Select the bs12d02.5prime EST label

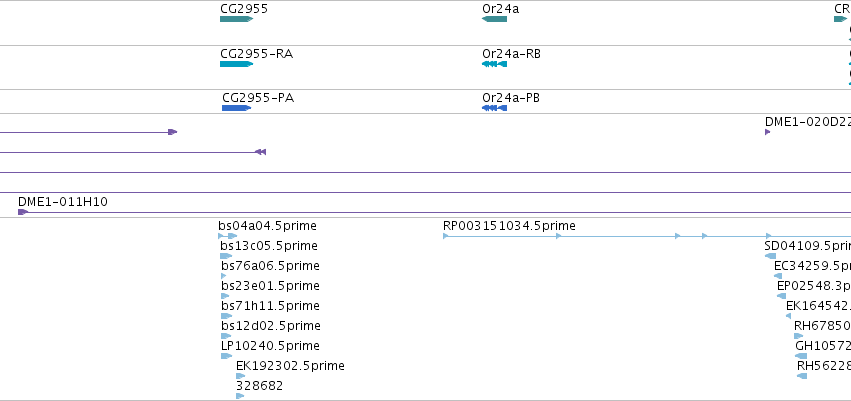pos(271,326)
